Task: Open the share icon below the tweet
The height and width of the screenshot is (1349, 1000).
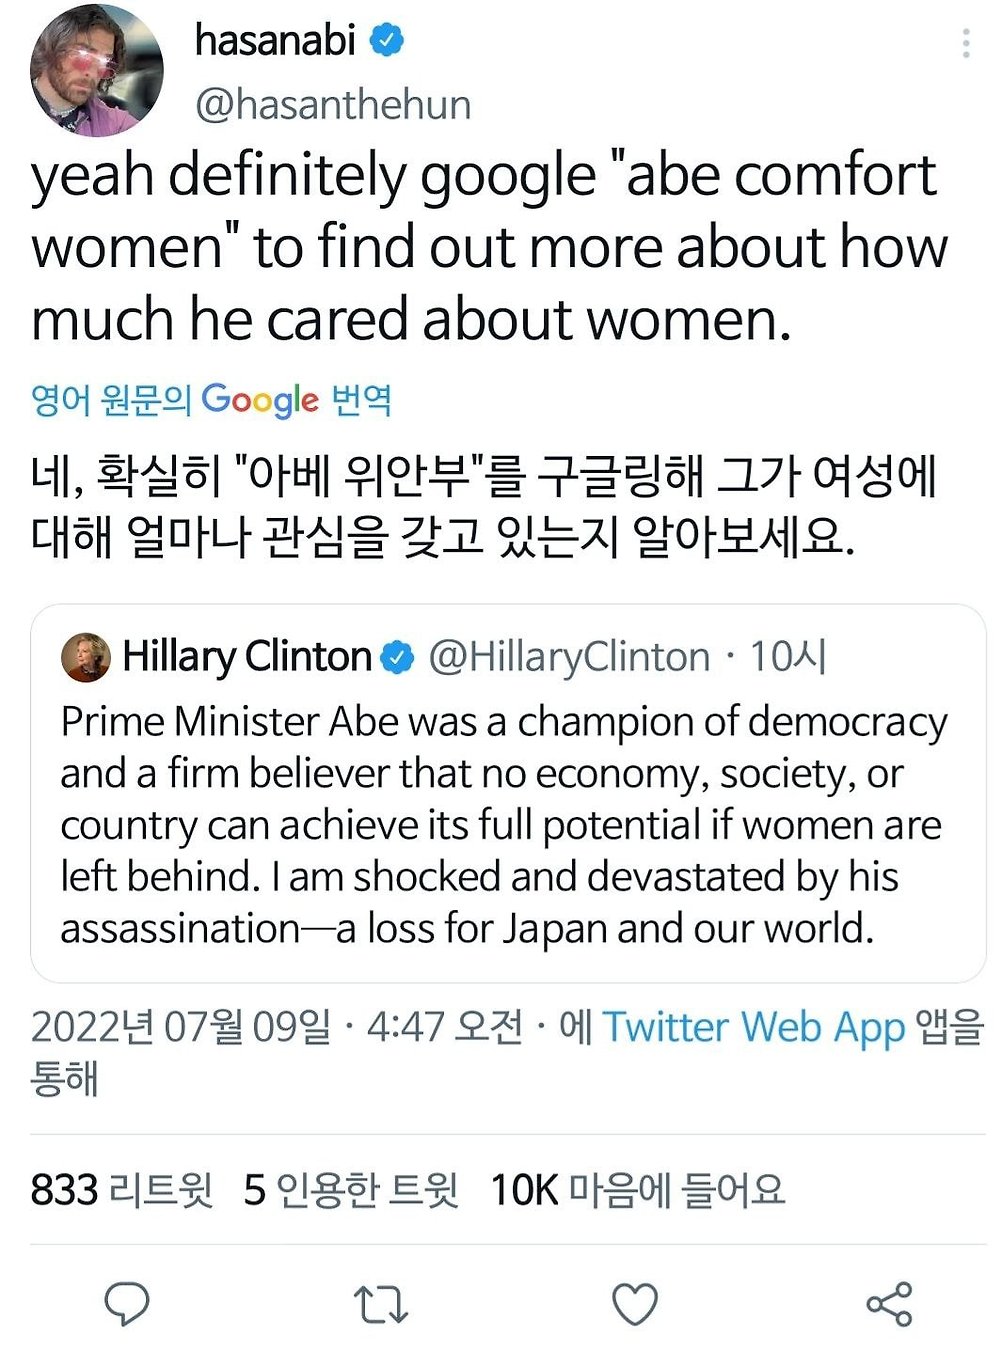Action: tap(889, 1304)
